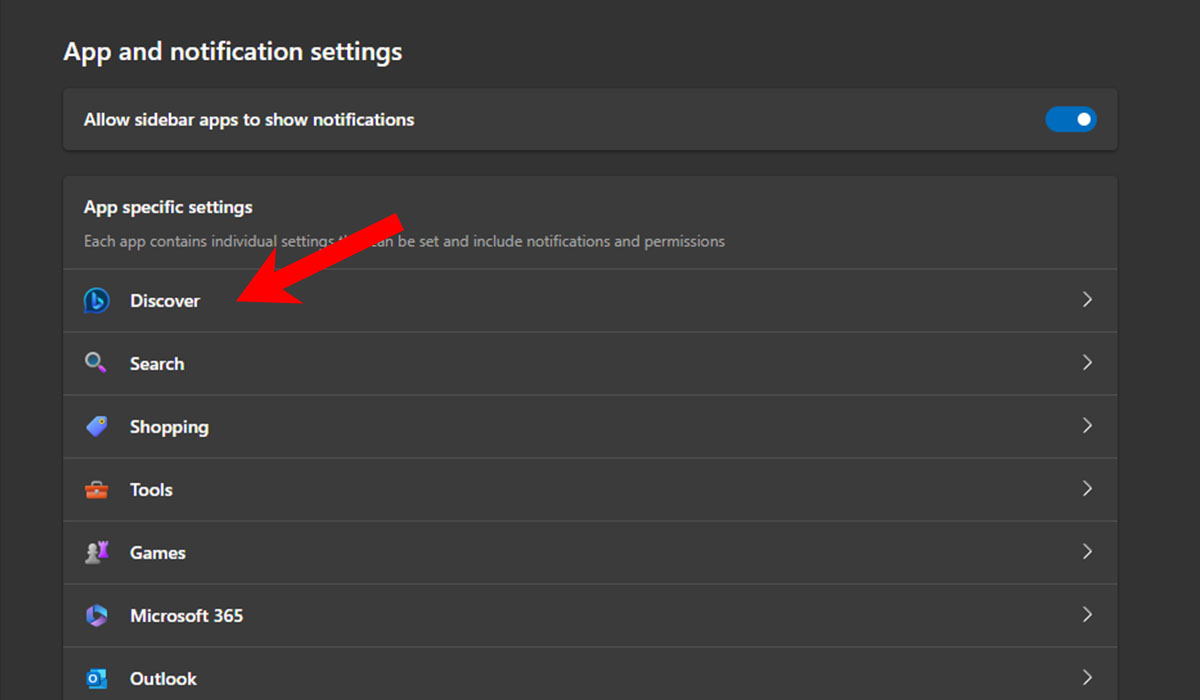
Task: Expand the Tools settings chevron
Action: tap(1088, 489)
